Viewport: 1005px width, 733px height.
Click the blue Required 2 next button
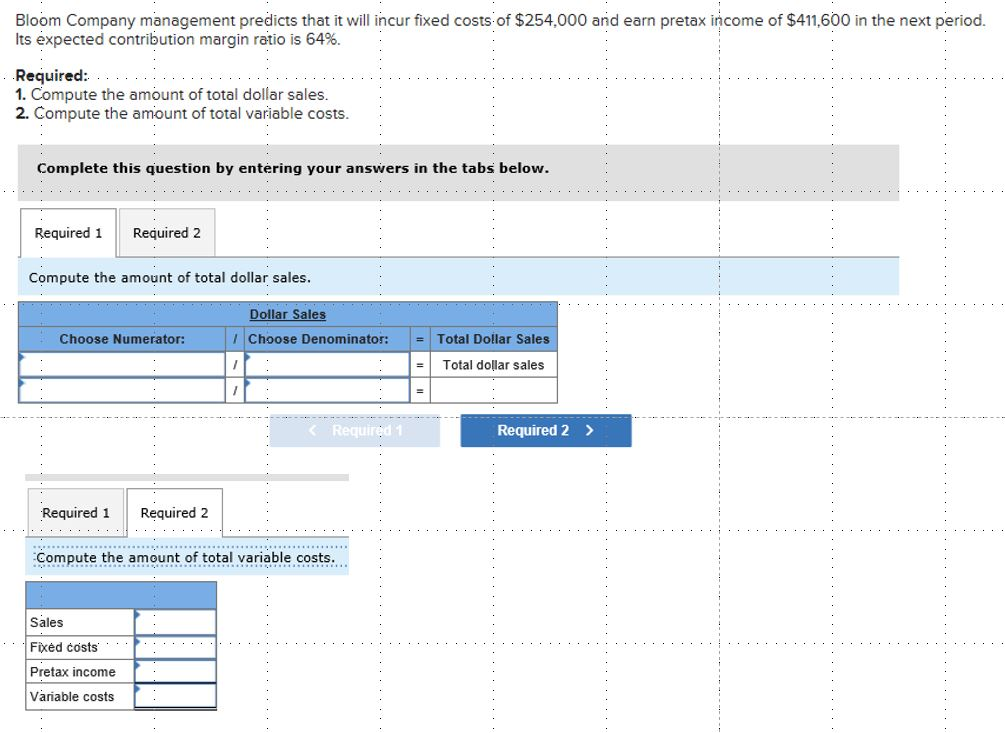point(545,431)
